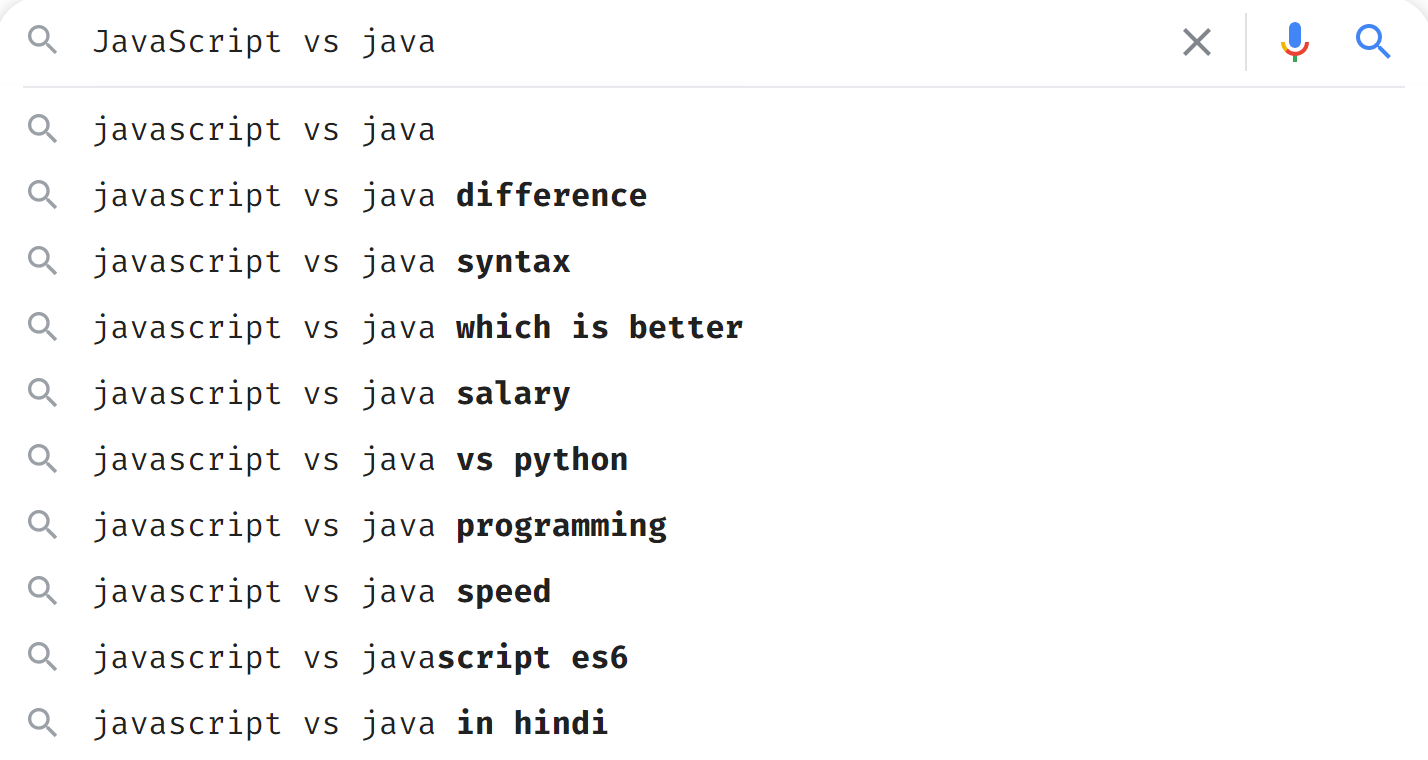The image size is (1428, 760).
Task: Pick 'javascript vs java speed' suggestion
Action: pyautogui.click(x=714, y=591)
